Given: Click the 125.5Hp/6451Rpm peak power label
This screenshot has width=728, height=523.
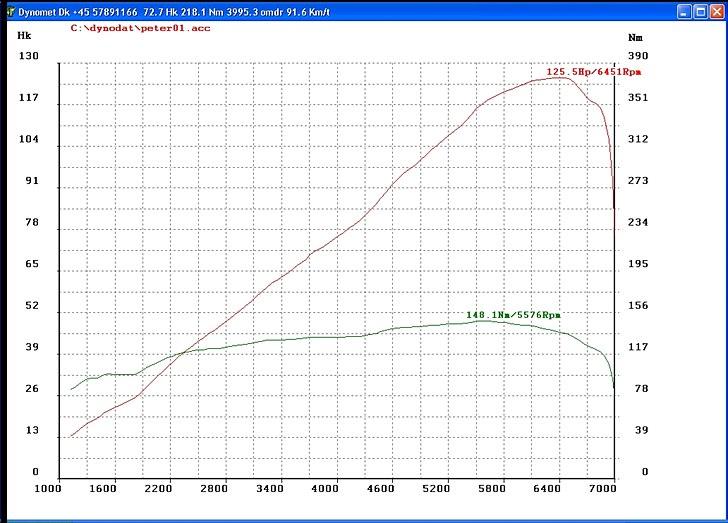Looking at the screenshot, I should (593, 72).
